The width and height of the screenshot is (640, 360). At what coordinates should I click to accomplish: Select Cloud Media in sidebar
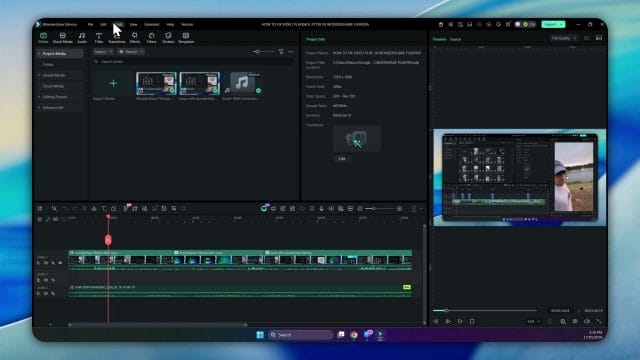(x=53, y=86)
